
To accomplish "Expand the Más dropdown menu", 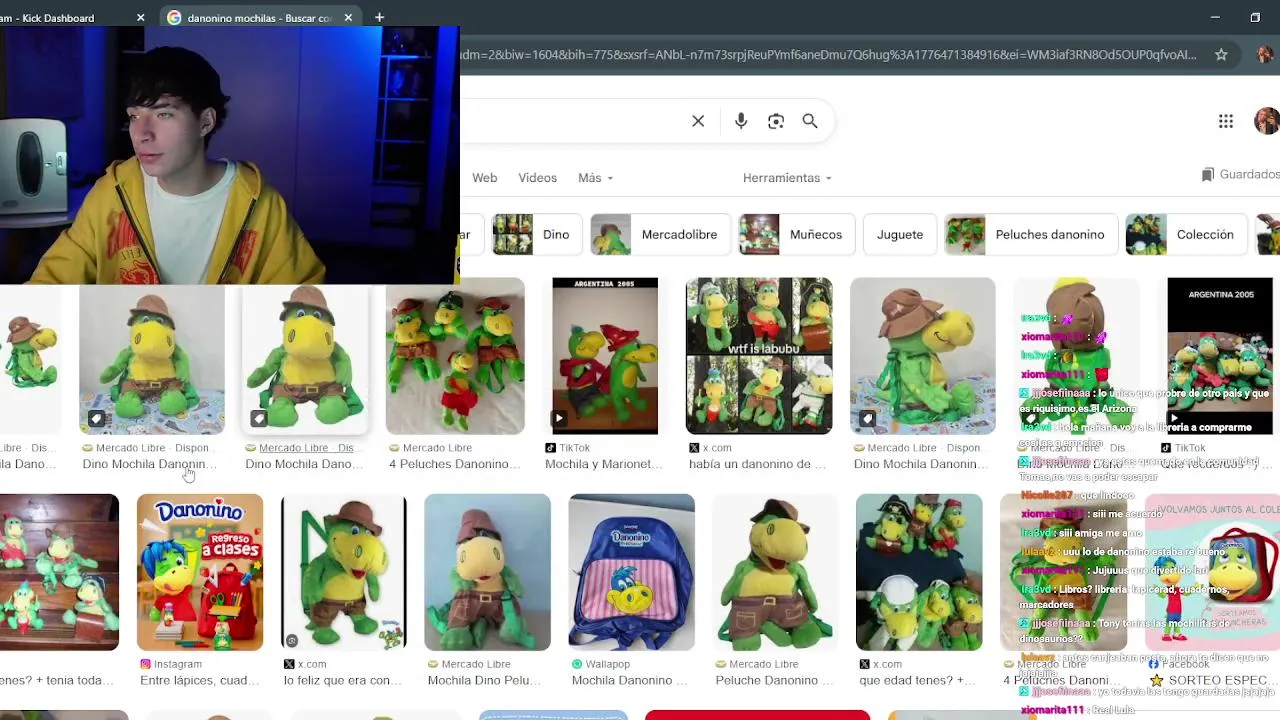I will click(595, 178).
